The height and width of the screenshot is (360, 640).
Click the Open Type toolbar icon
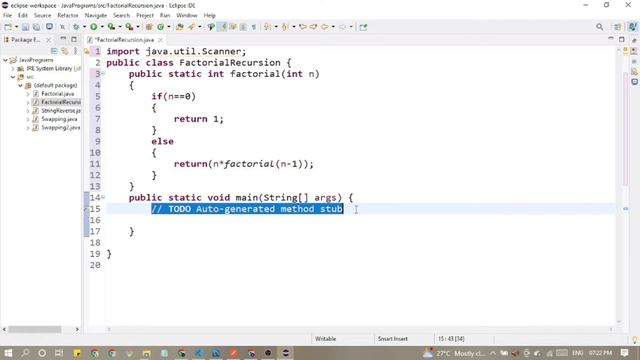pos(180,27)
